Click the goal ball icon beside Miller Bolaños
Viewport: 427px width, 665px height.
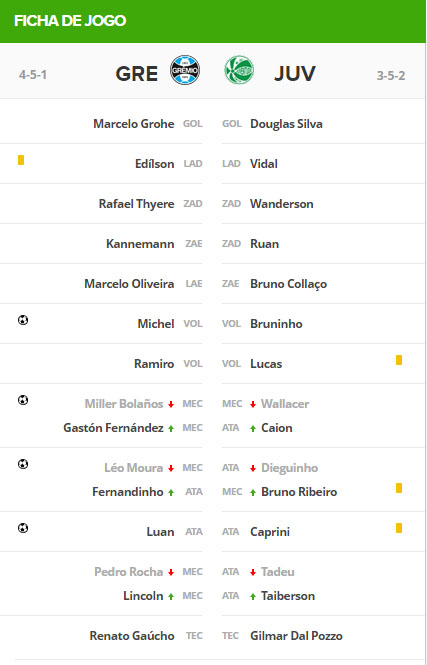point(23,400)
